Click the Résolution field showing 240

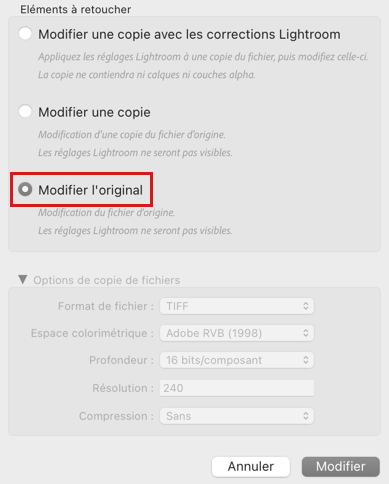pyautogui.click(x=237, y=388)
